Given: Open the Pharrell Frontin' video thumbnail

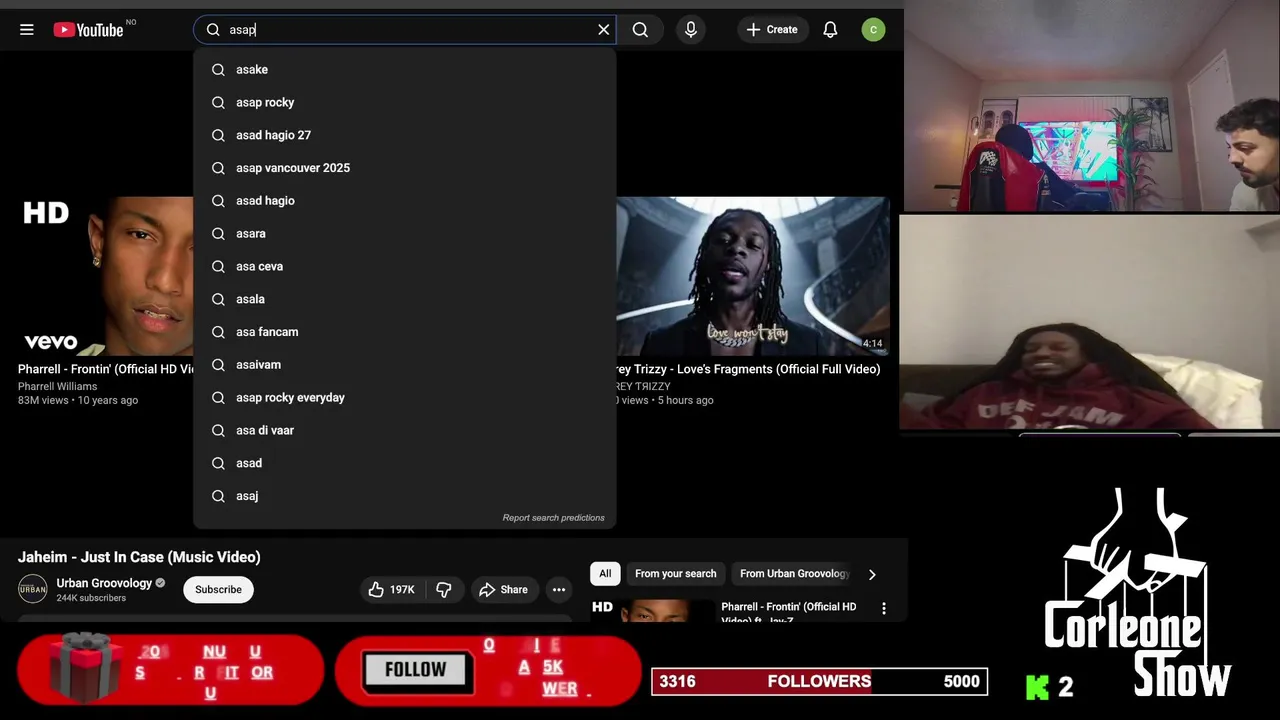Looking at the screenshot, I should (105, 275).
